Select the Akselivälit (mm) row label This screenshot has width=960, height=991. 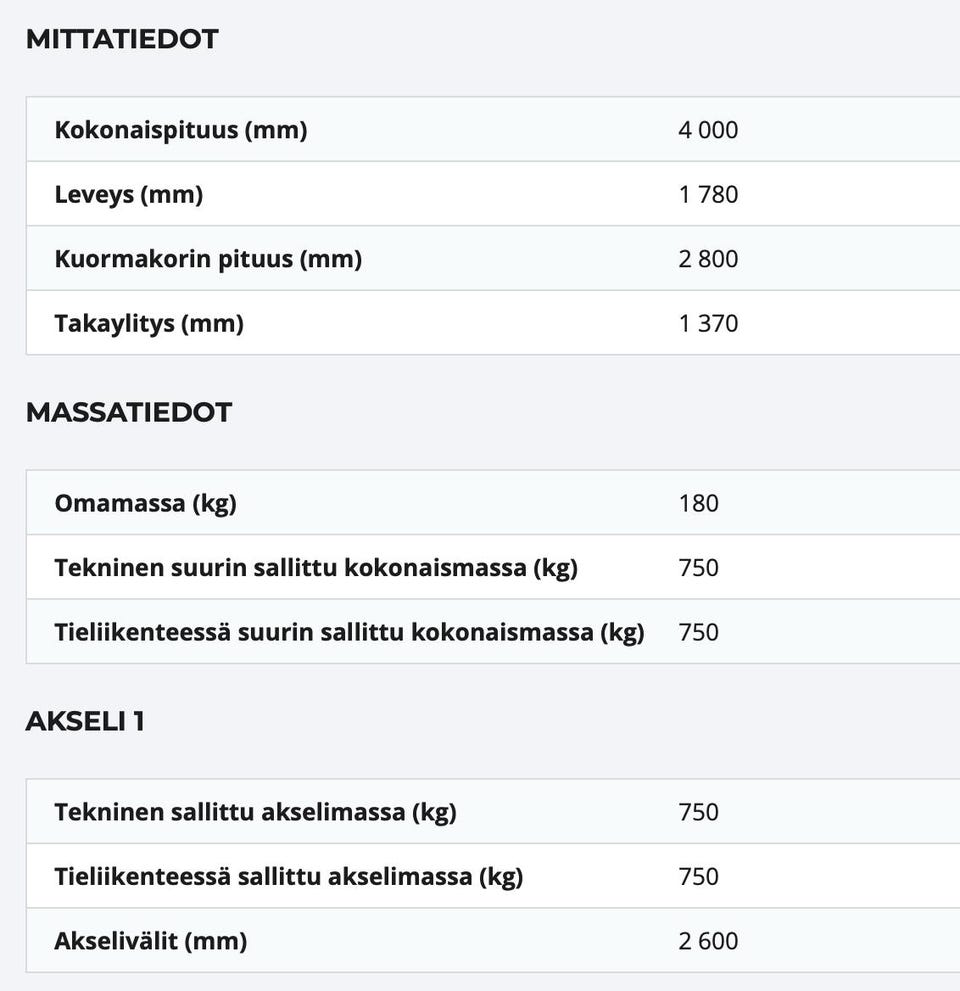(x=151, y=941)
